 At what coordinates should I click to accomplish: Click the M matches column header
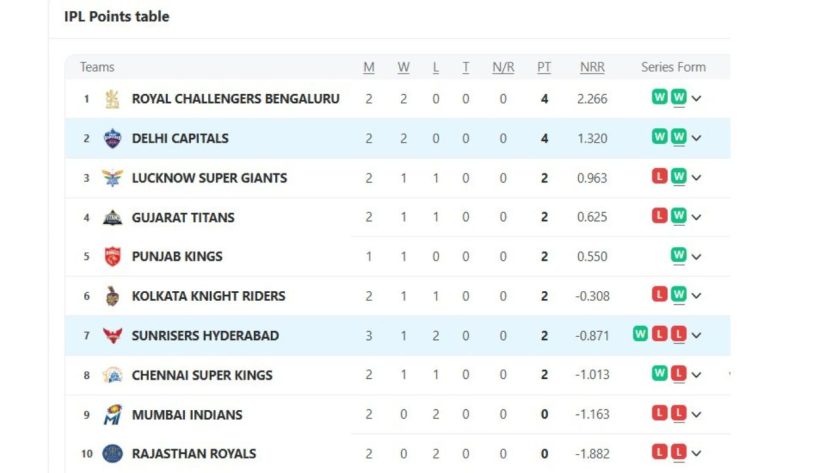(369, 67)
